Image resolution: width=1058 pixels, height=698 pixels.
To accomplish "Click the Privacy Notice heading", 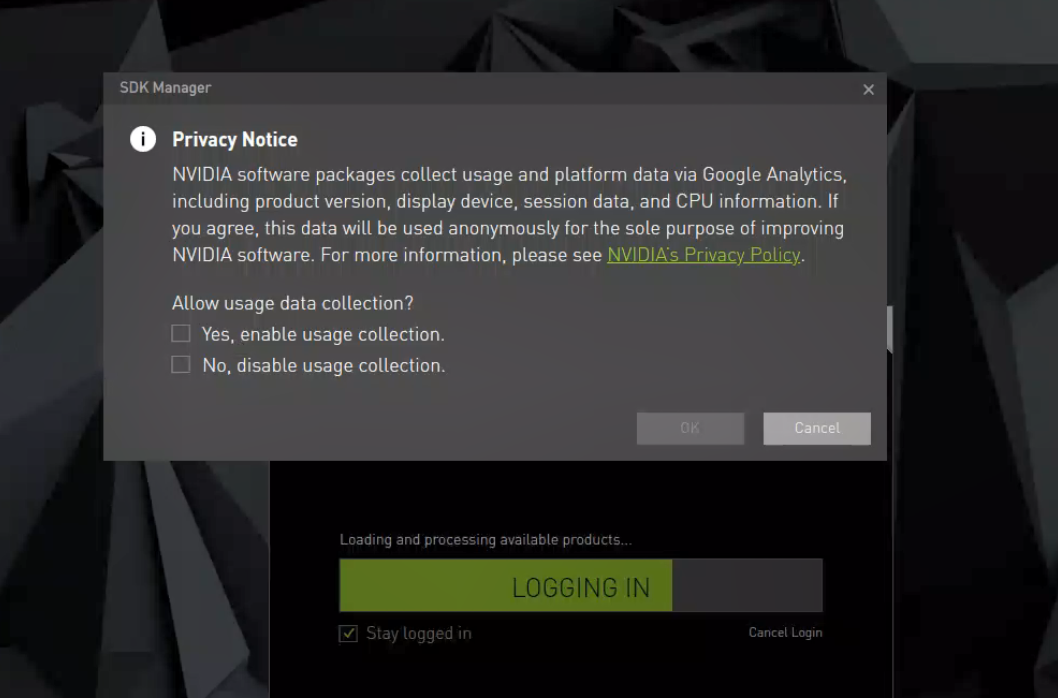I will pos(235,140).
